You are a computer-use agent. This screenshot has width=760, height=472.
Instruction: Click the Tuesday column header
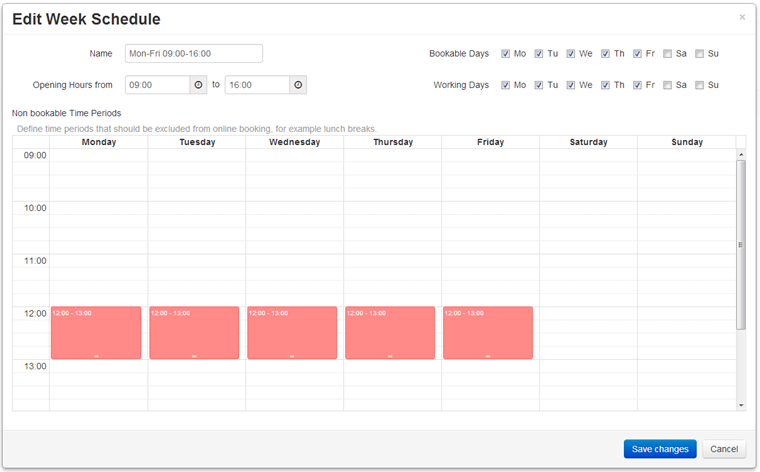click(197, 142)
